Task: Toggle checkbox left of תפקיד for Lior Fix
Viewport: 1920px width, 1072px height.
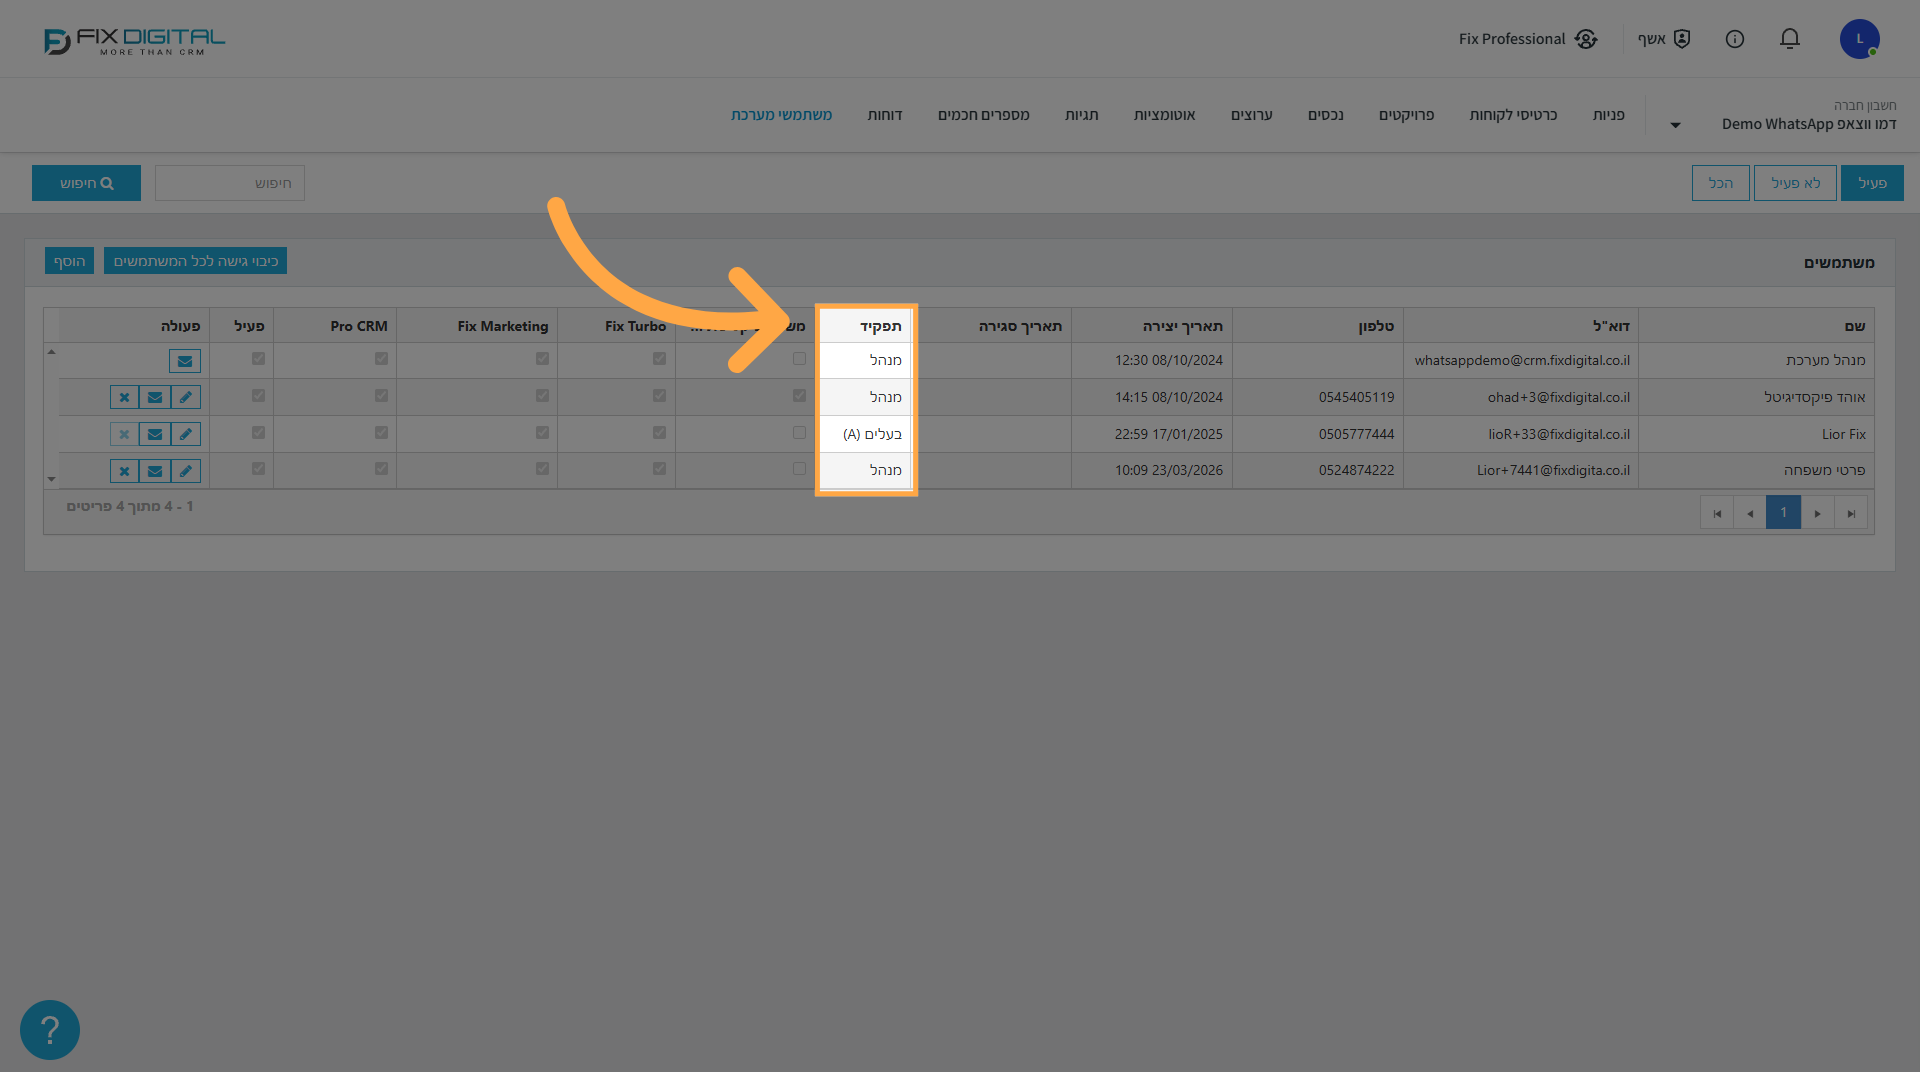Action: (799, 433)
